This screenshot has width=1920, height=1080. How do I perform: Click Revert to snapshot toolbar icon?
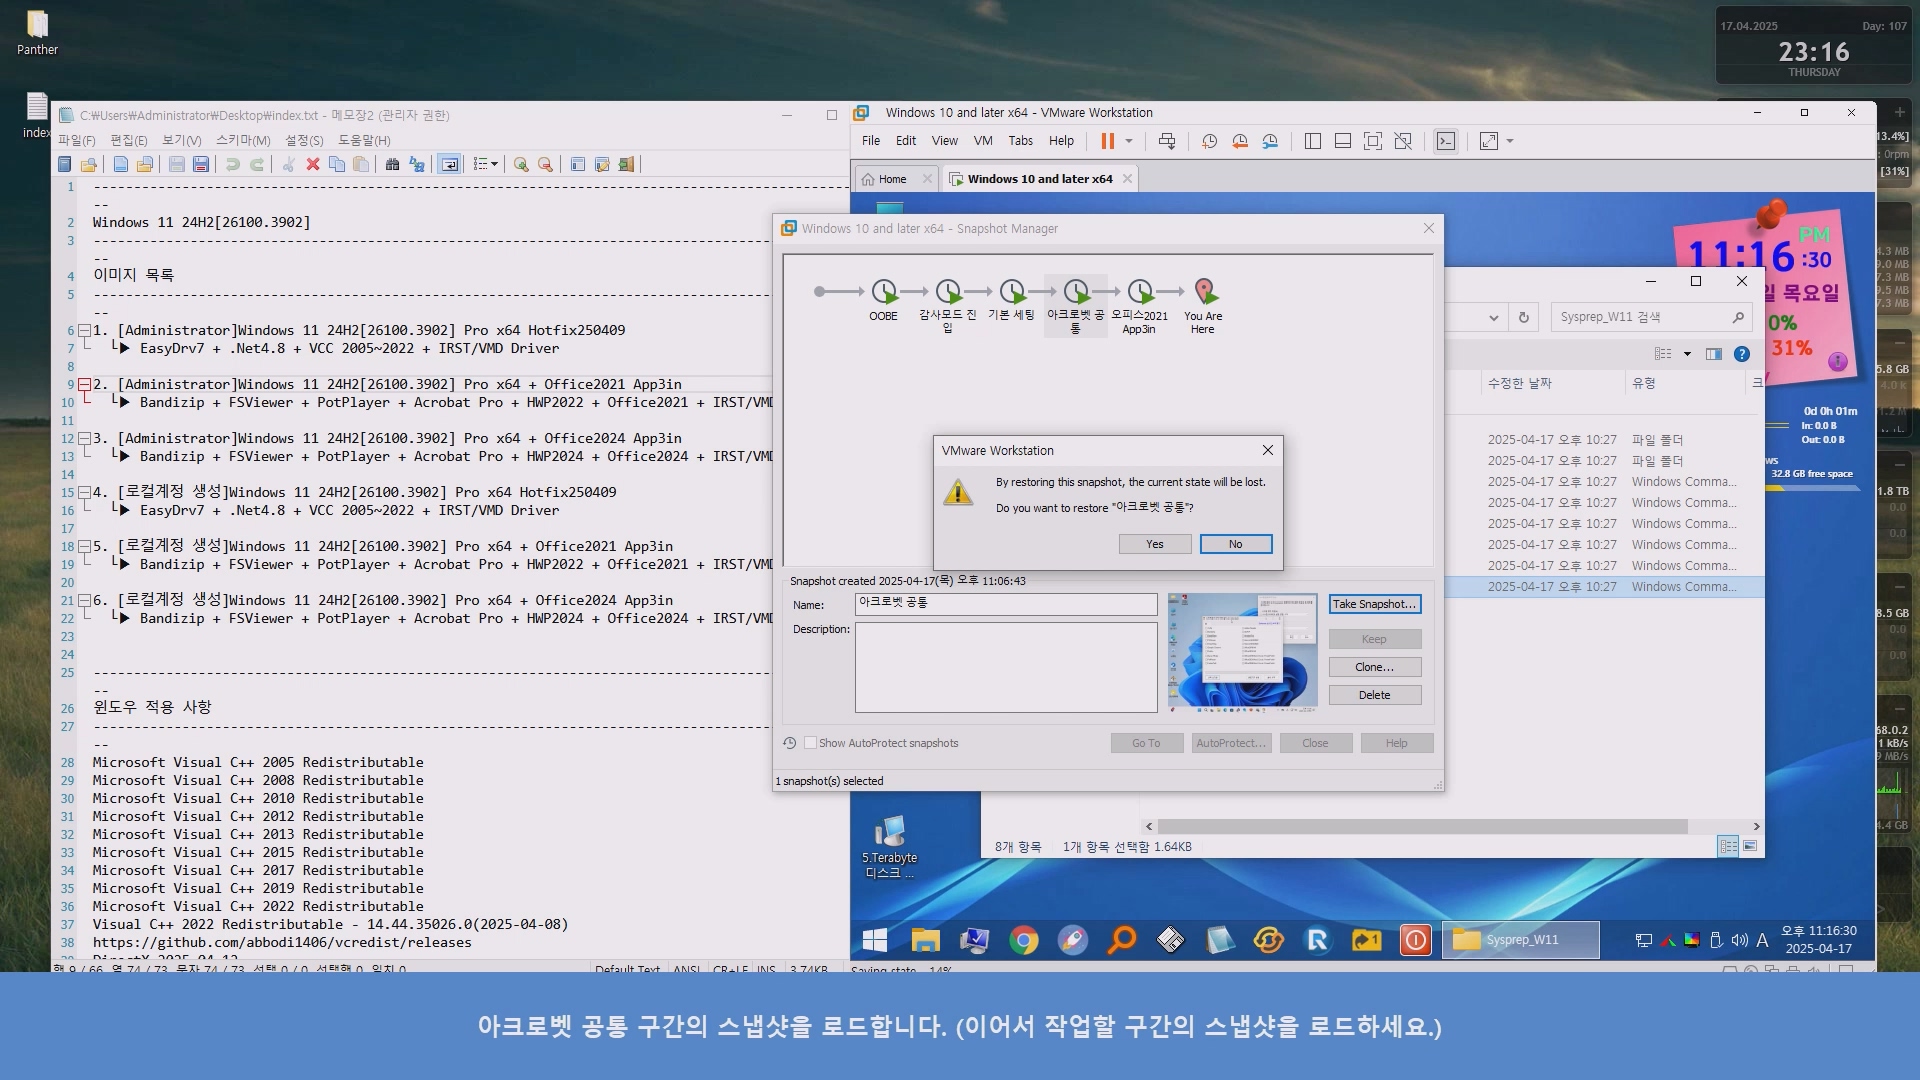(x=1240, y=141)
